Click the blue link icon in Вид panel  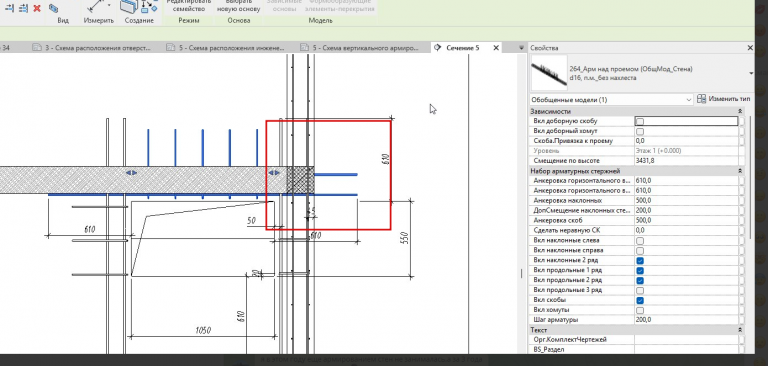53,8
